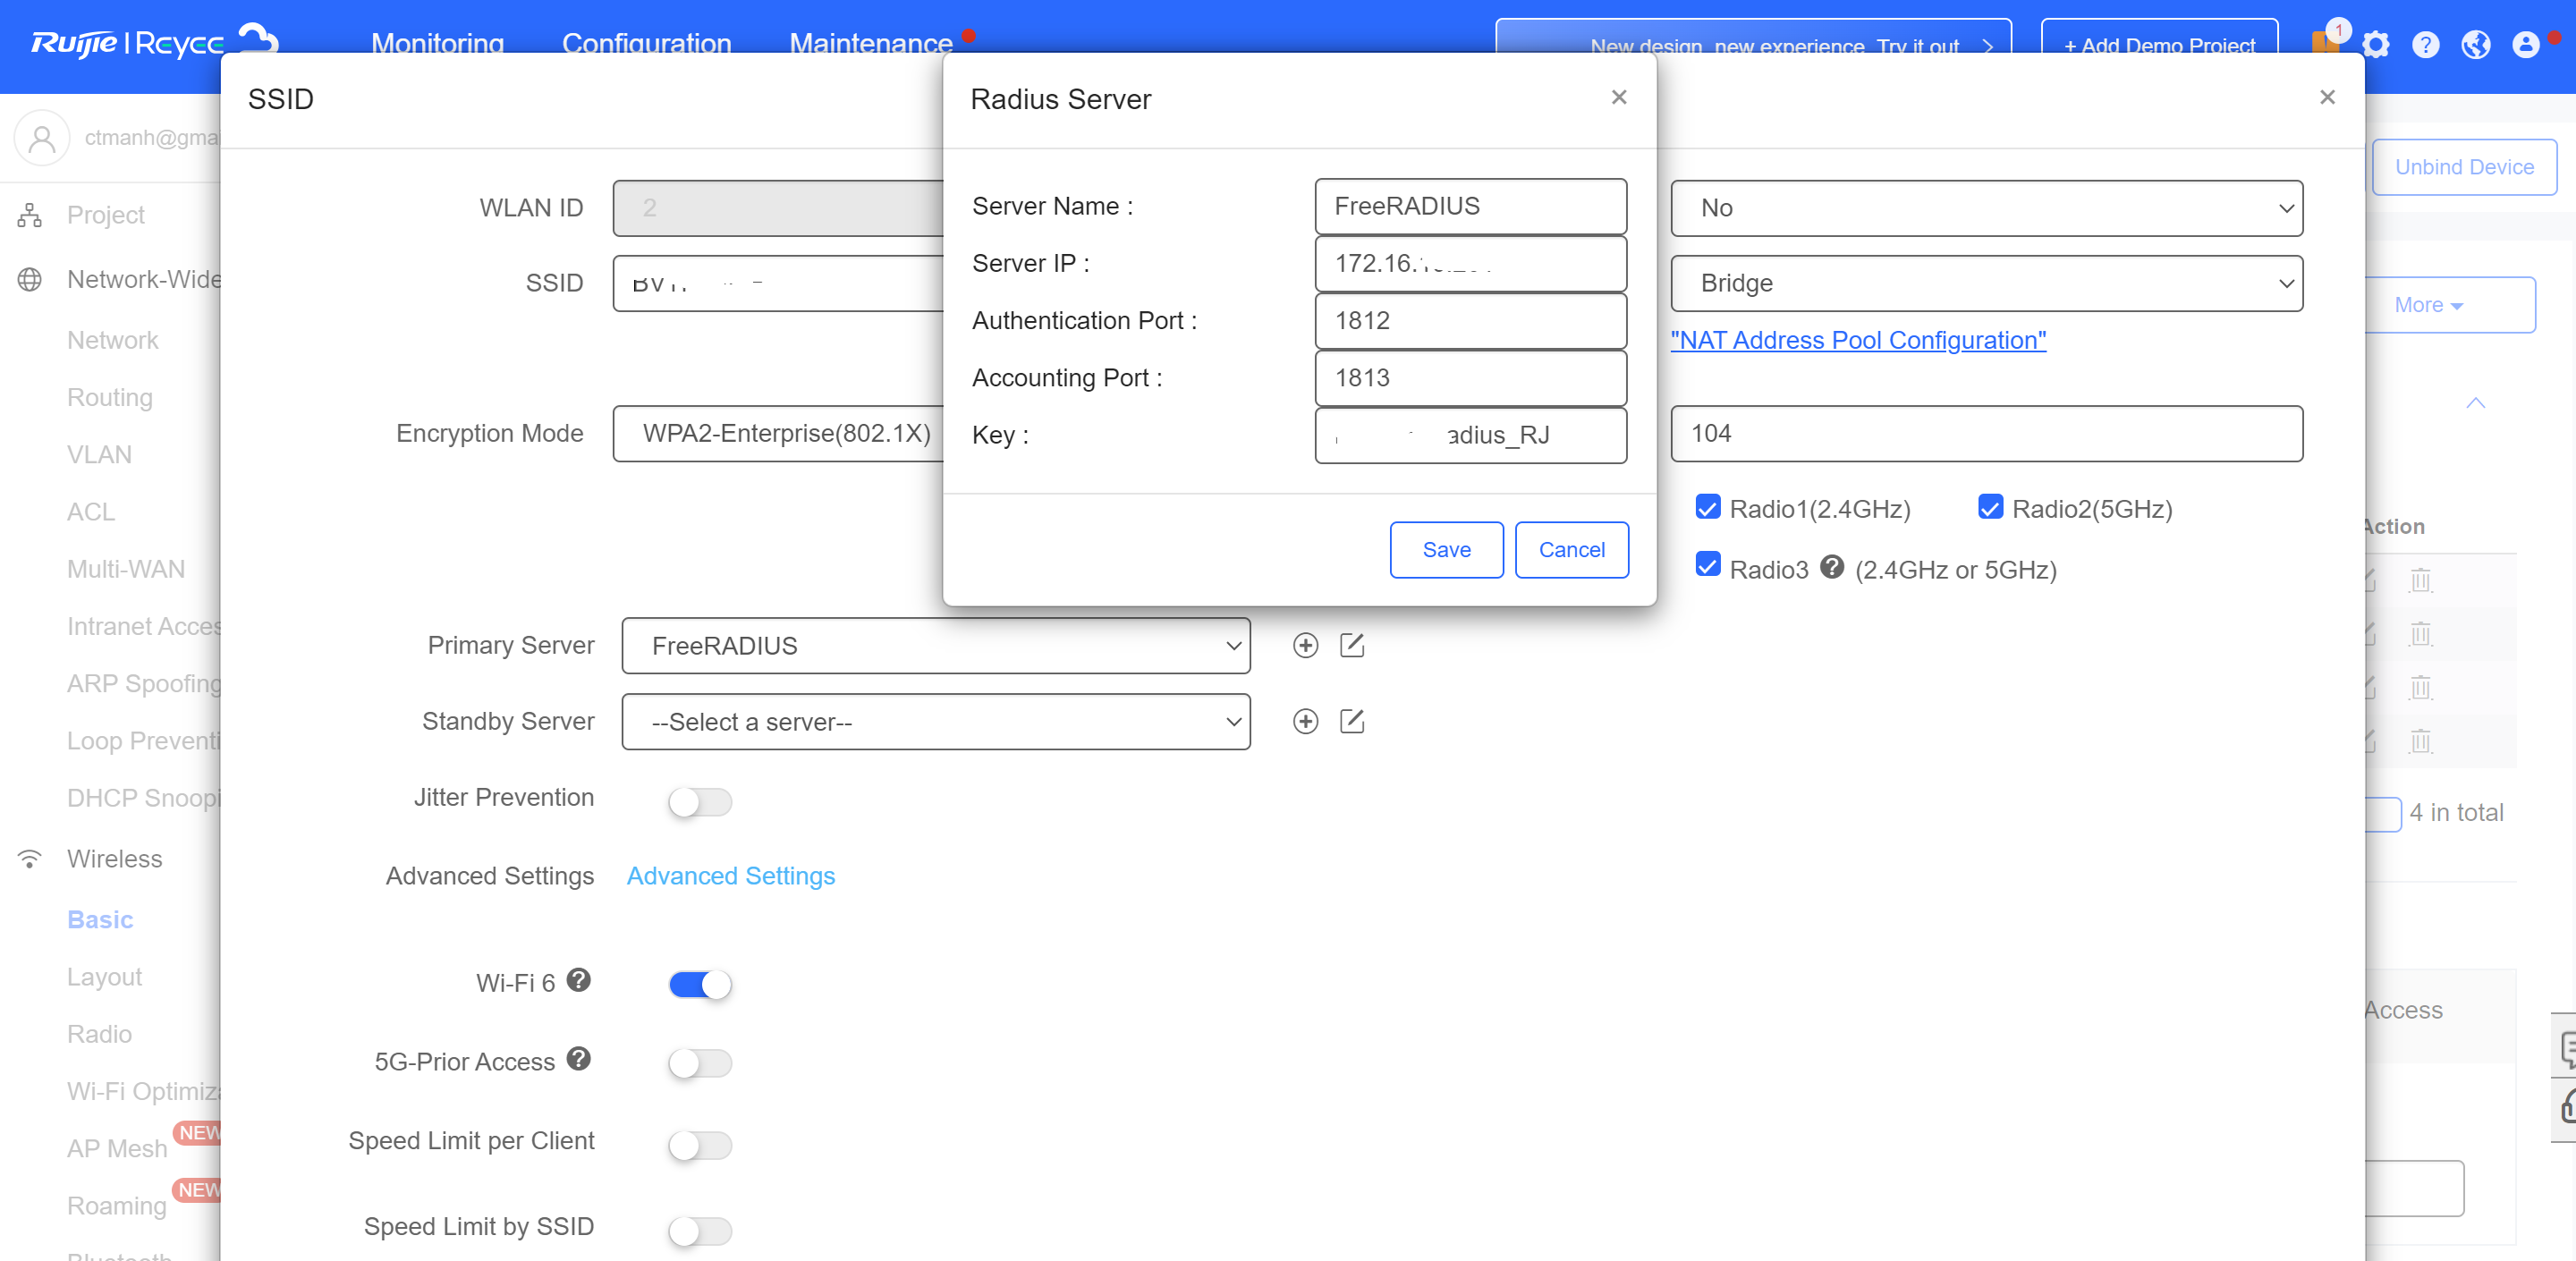Open the Standby Server dropdown
Viewport: 2576px width, 1261px height.
coord(936,722)
